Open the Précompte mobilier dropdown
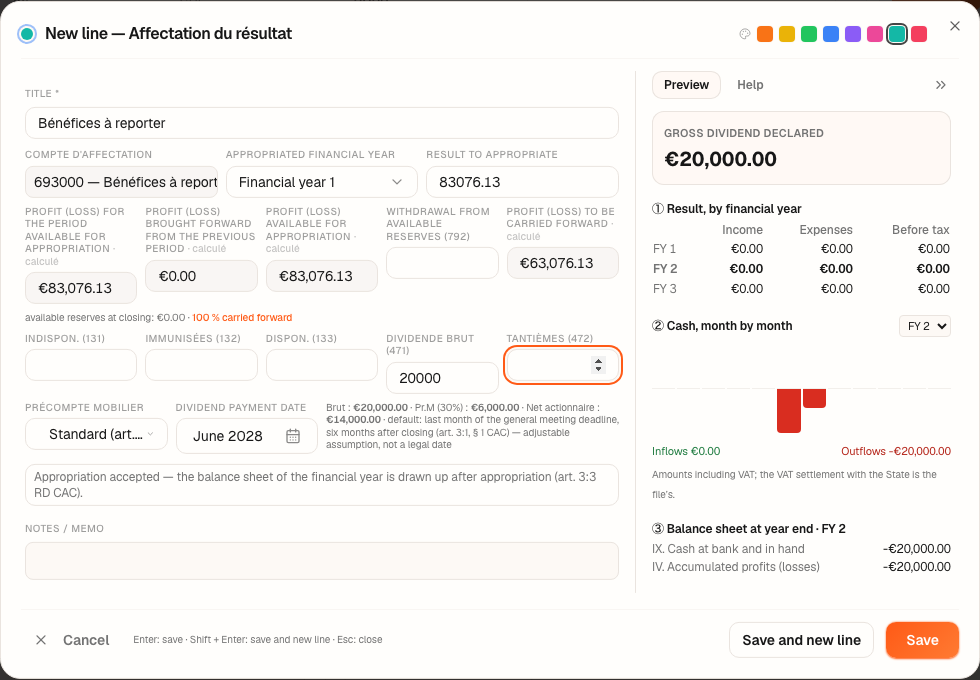Image resolution: width=980 pixels, height=680 pixels. coord(96,434)
